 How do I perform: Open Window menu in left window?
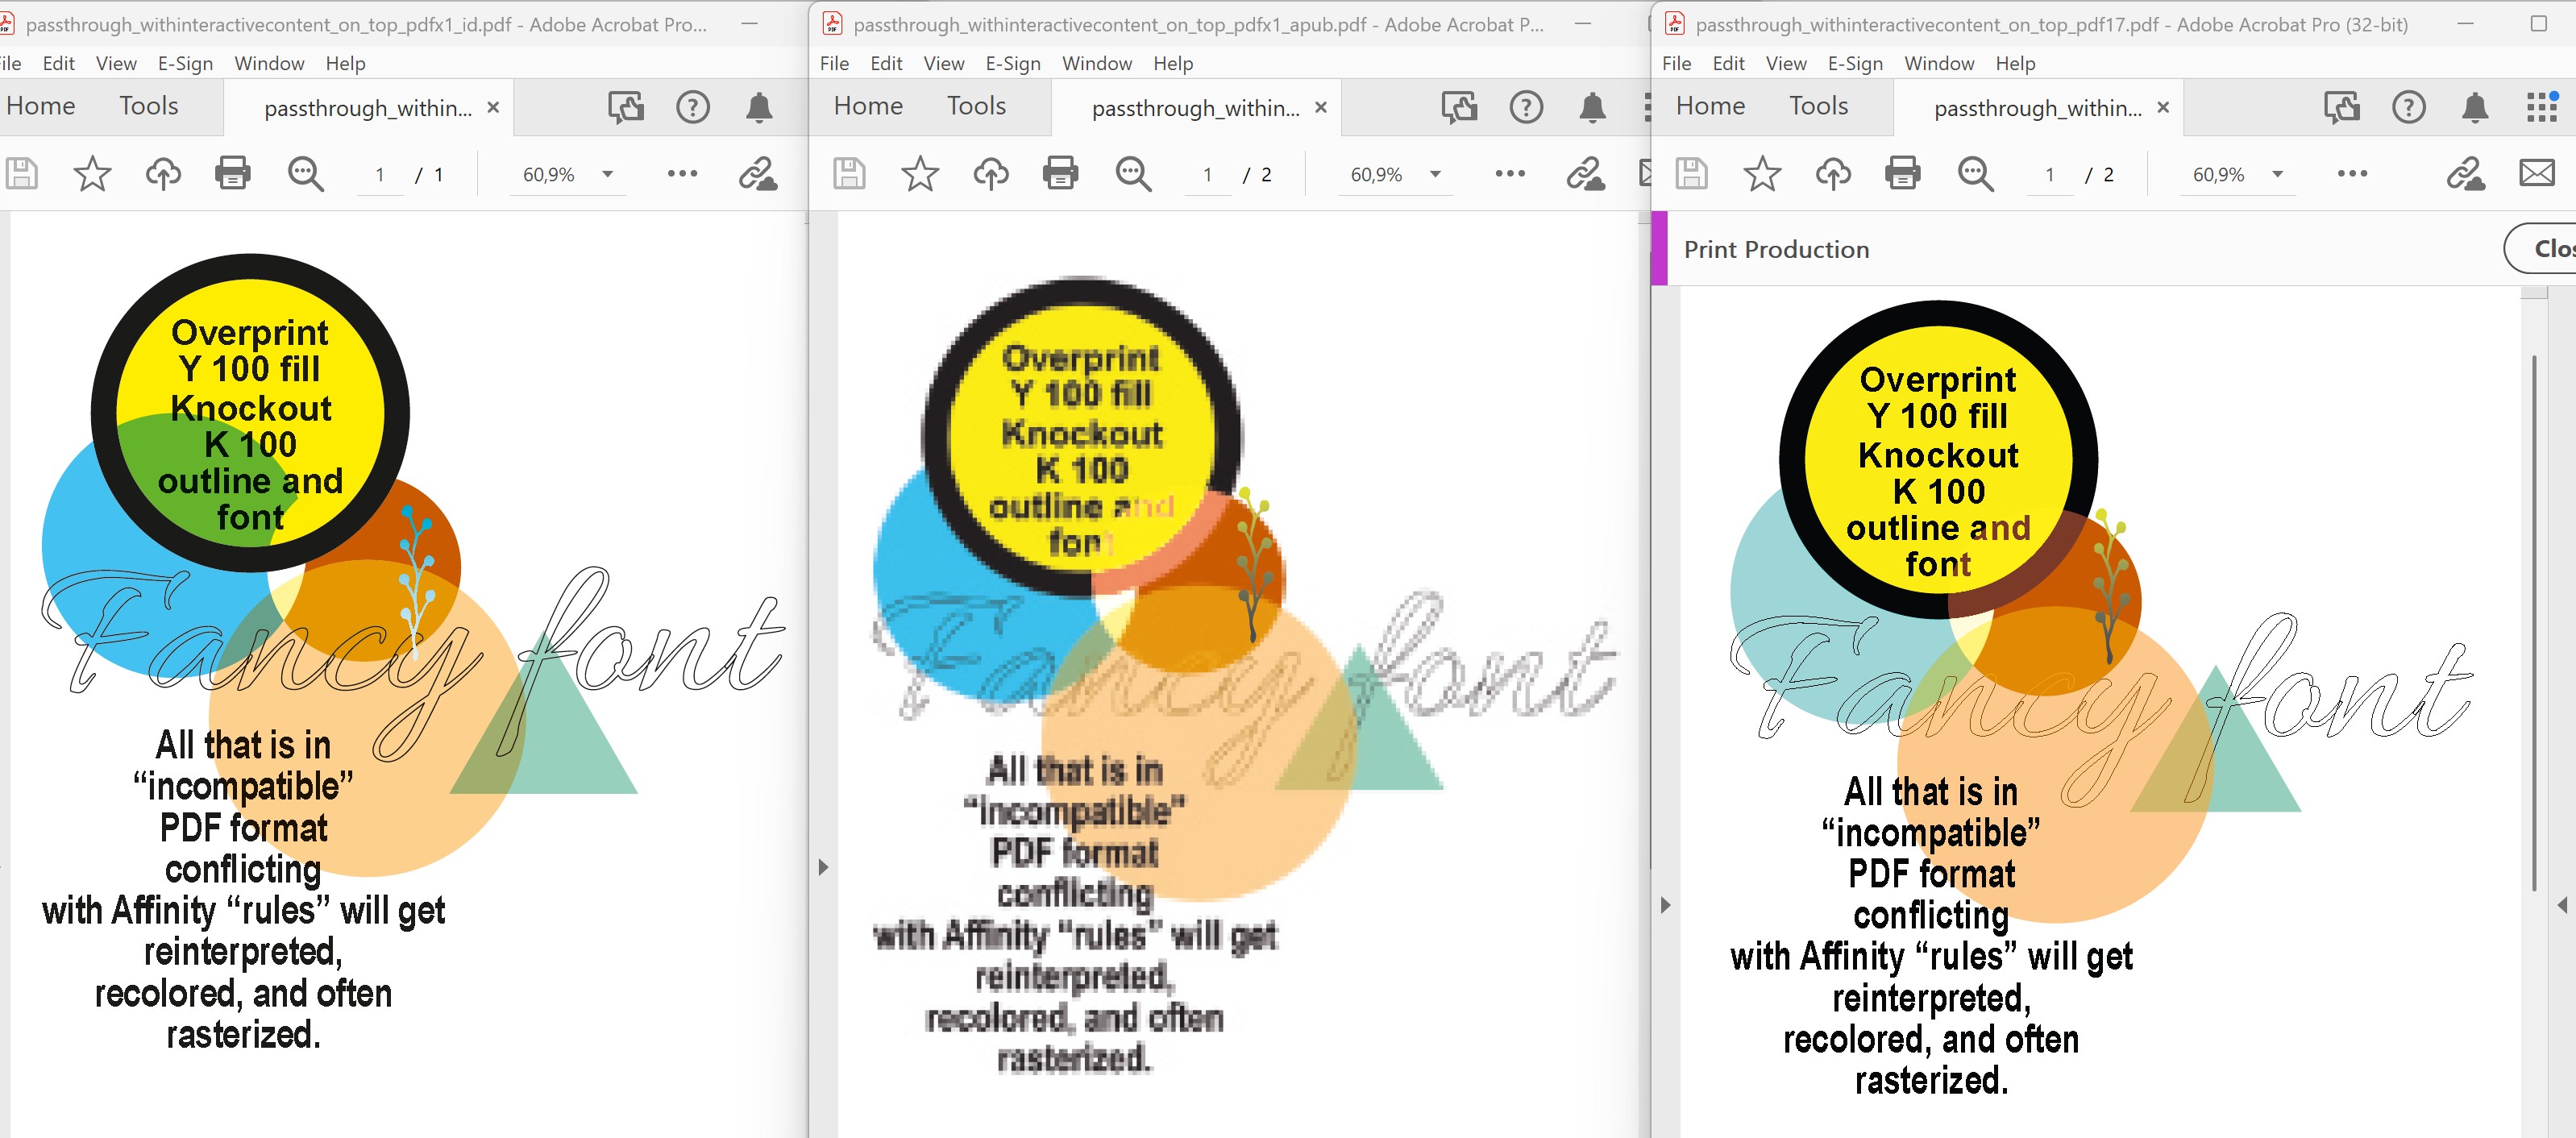[269, 63]
